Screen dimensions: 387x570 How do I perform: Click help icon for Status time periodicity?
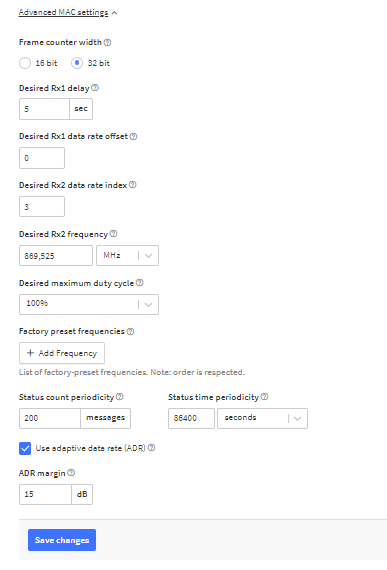tap(265, 397)
